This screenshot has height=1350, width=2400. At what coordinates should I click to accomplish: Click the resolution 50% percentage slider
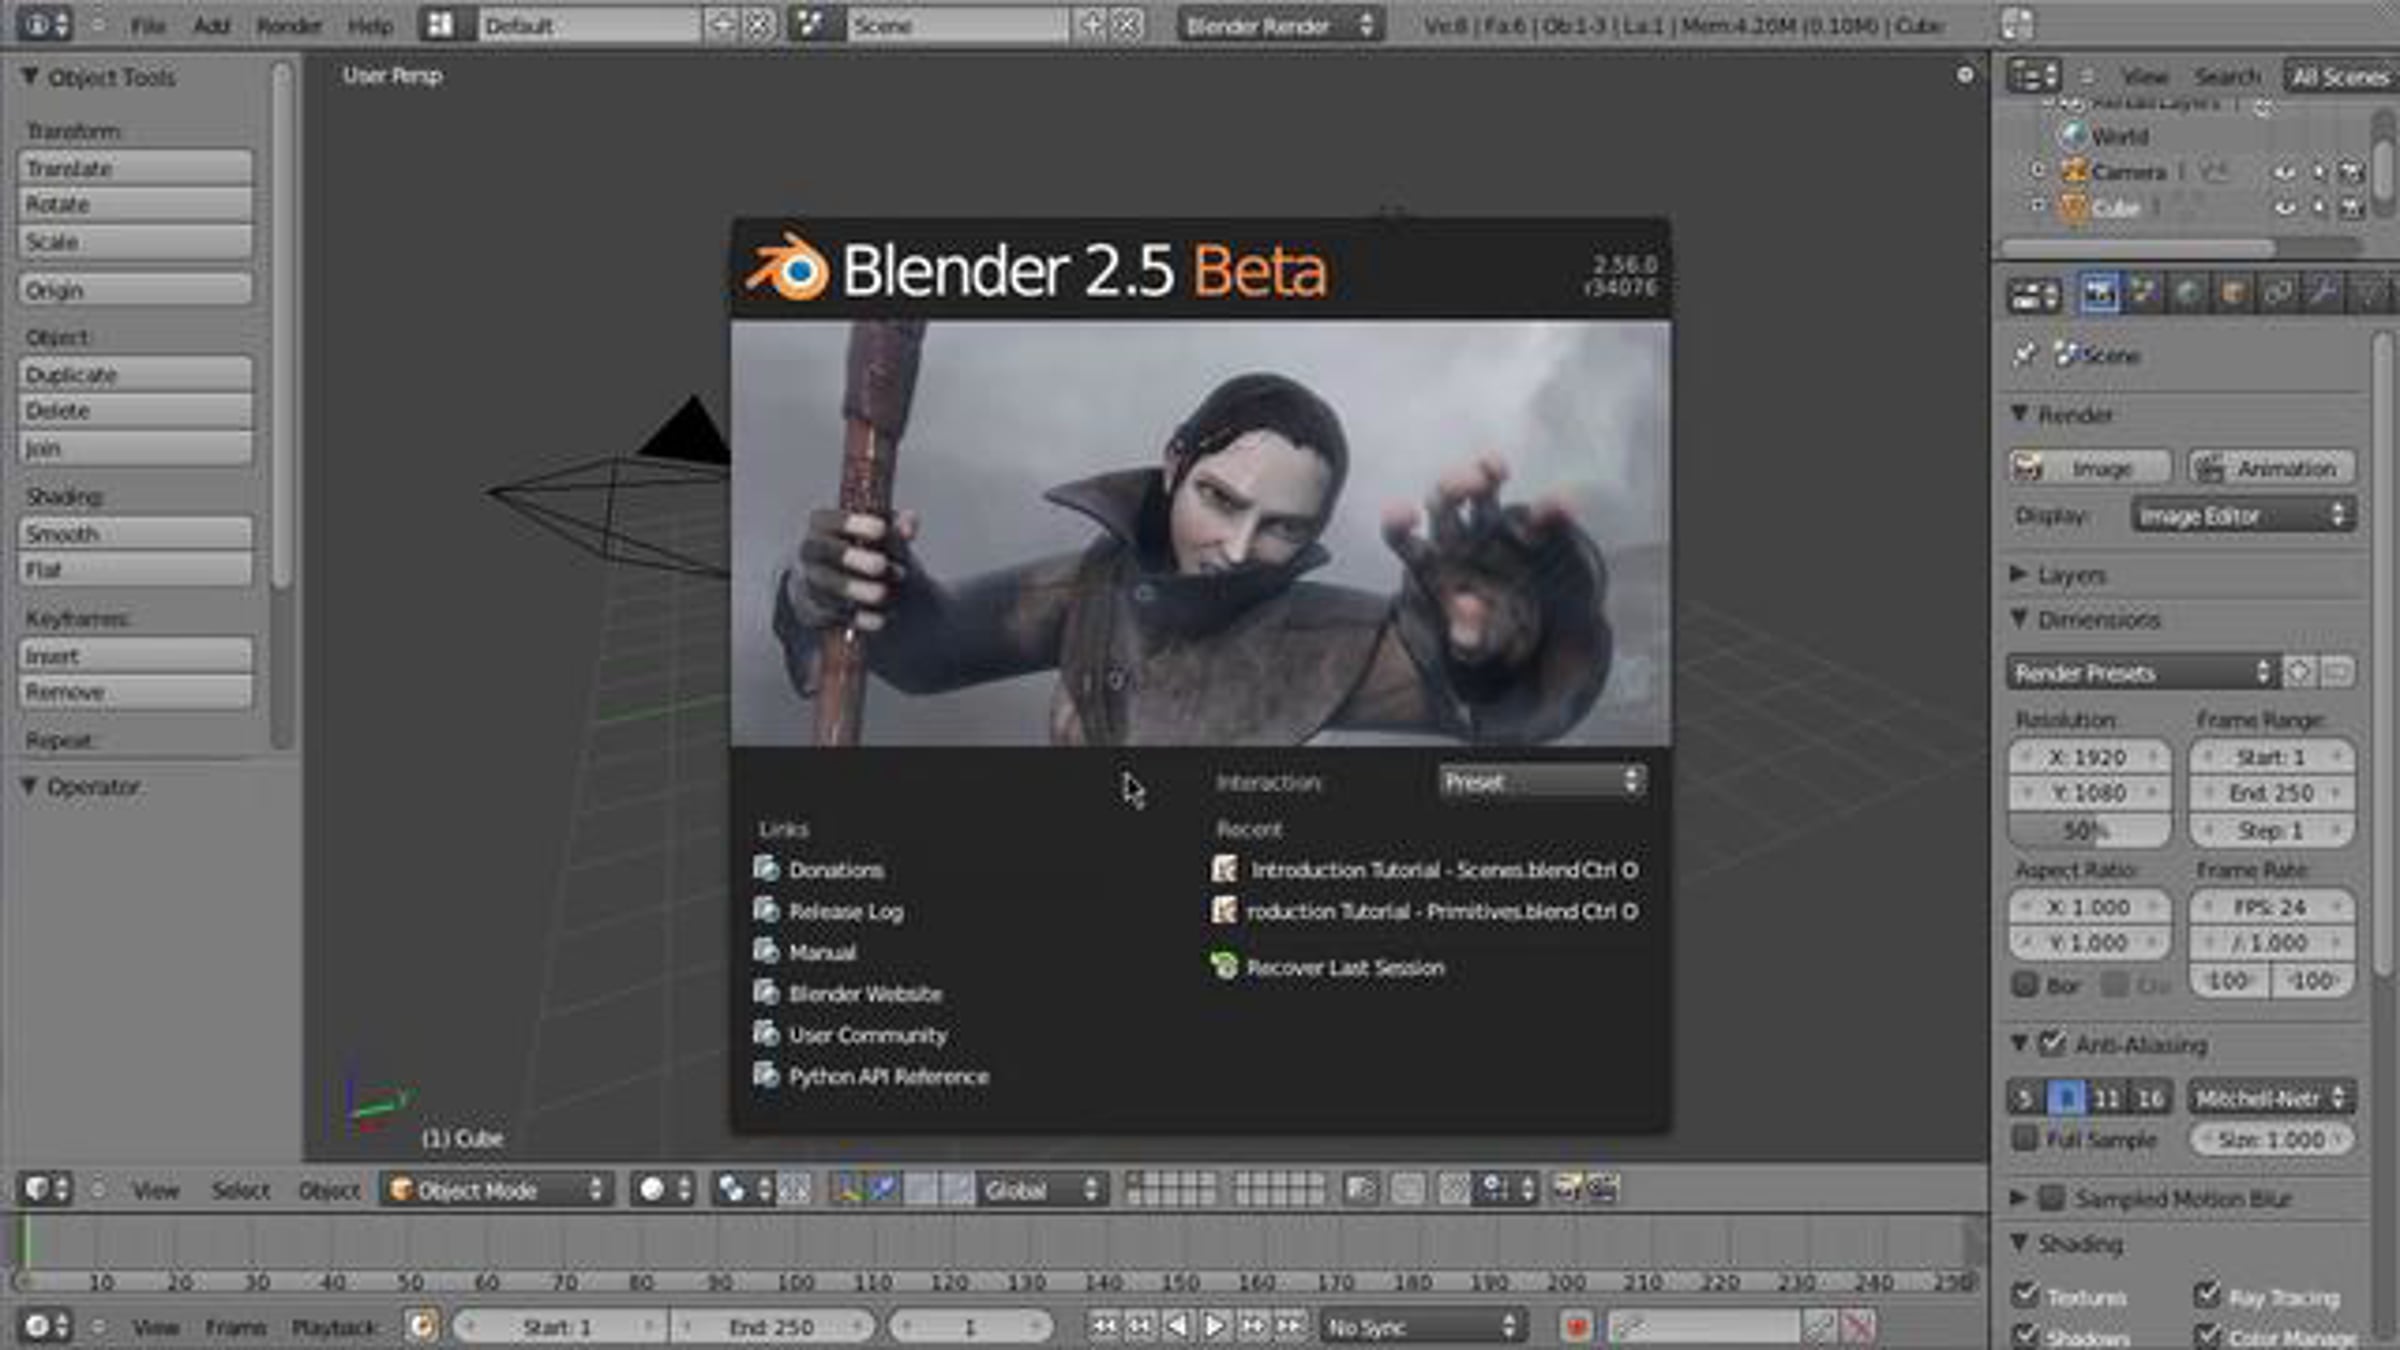point(2088,831)
